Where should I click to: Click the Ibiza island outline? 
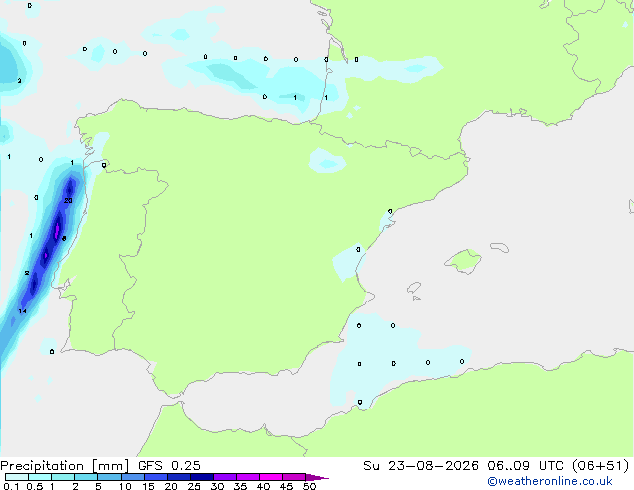coord(414,288)
